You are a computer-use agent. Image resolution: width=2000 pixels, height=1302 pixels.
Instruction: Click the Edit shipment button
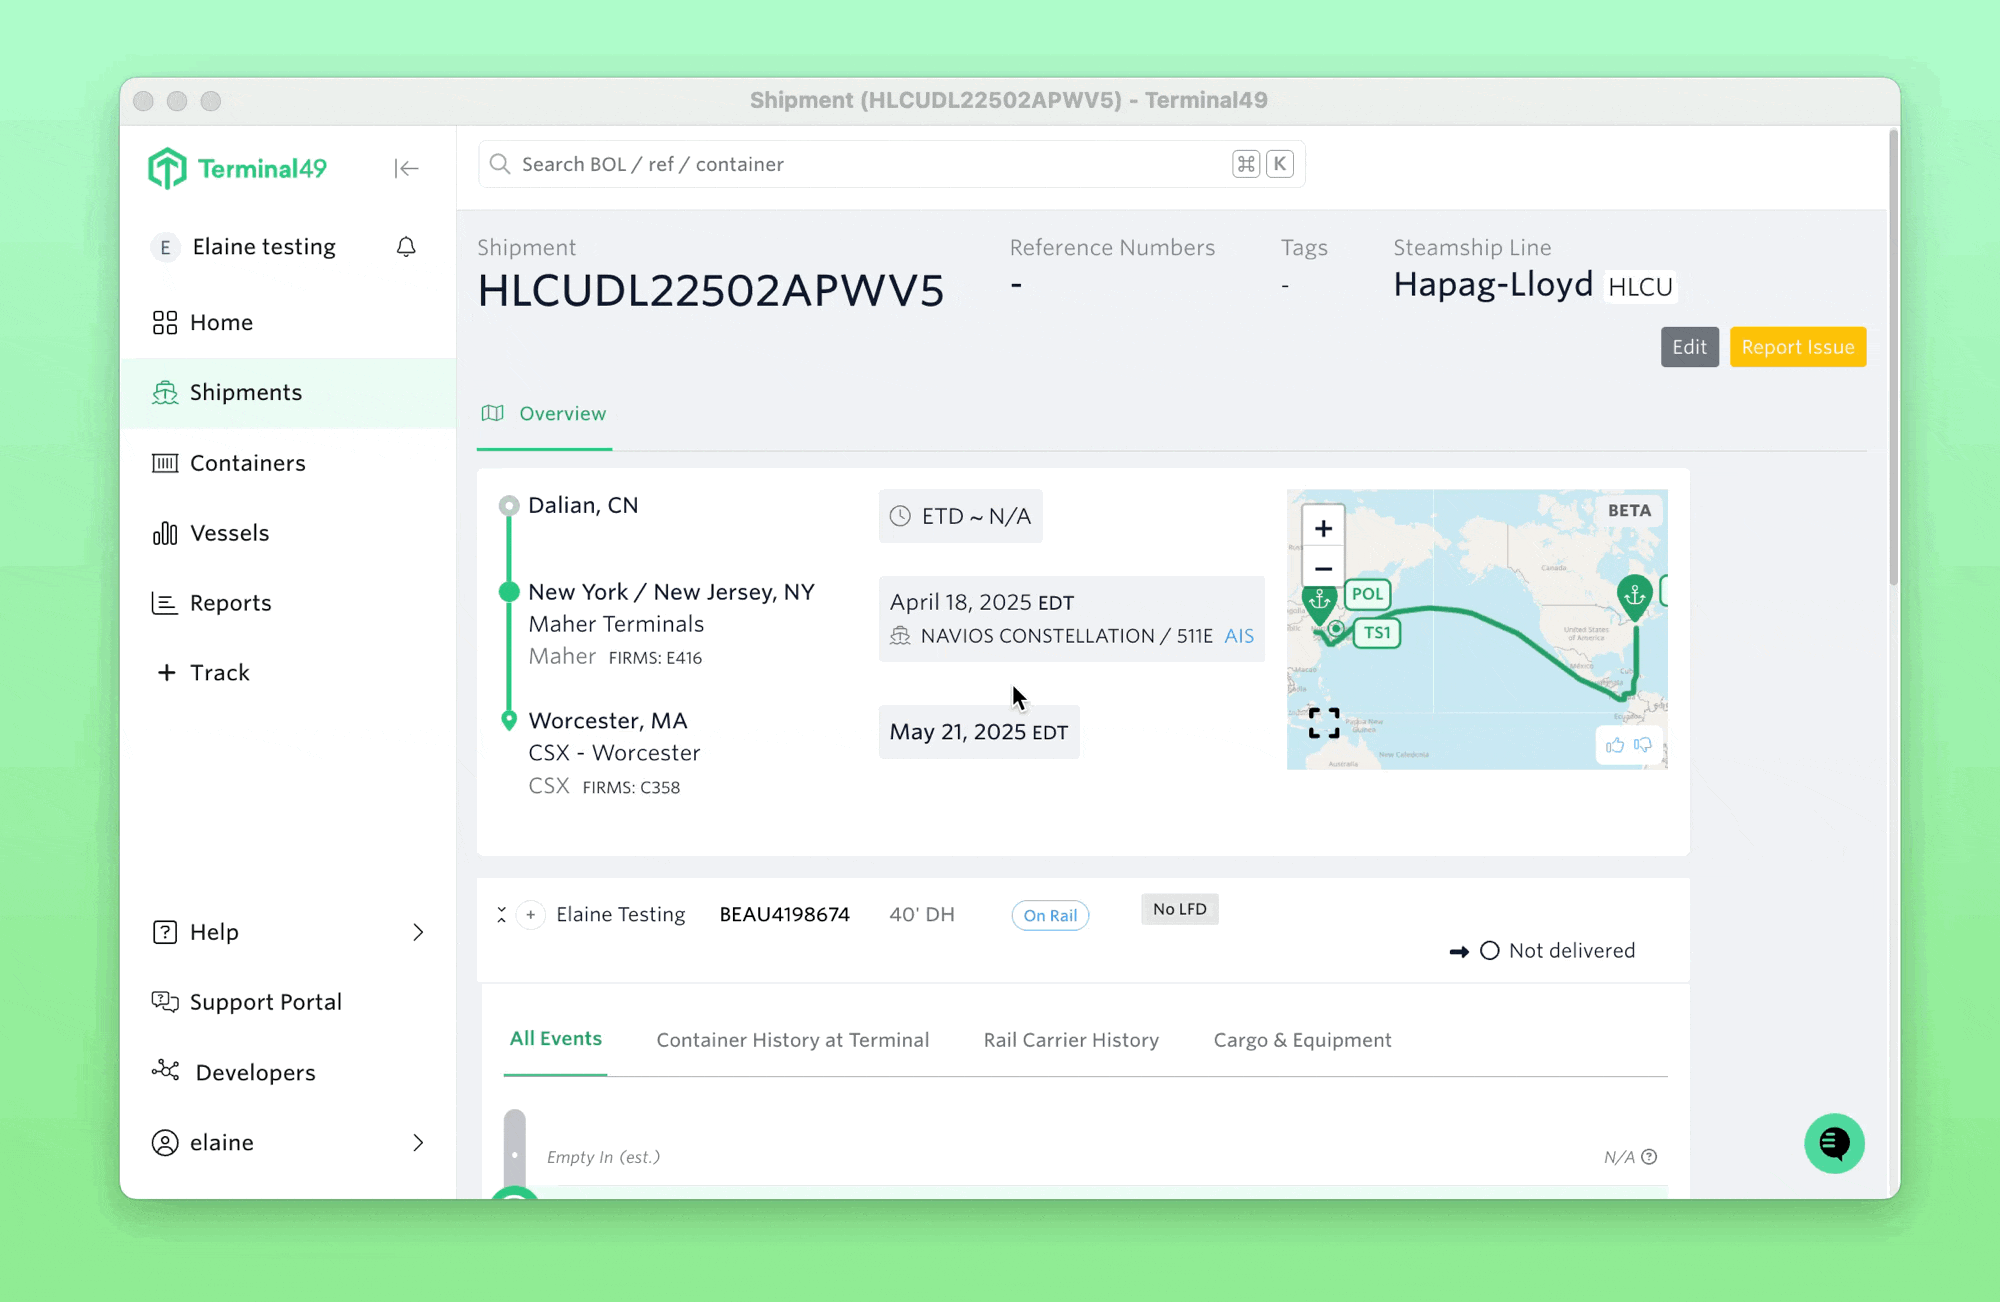[1689, 347]
